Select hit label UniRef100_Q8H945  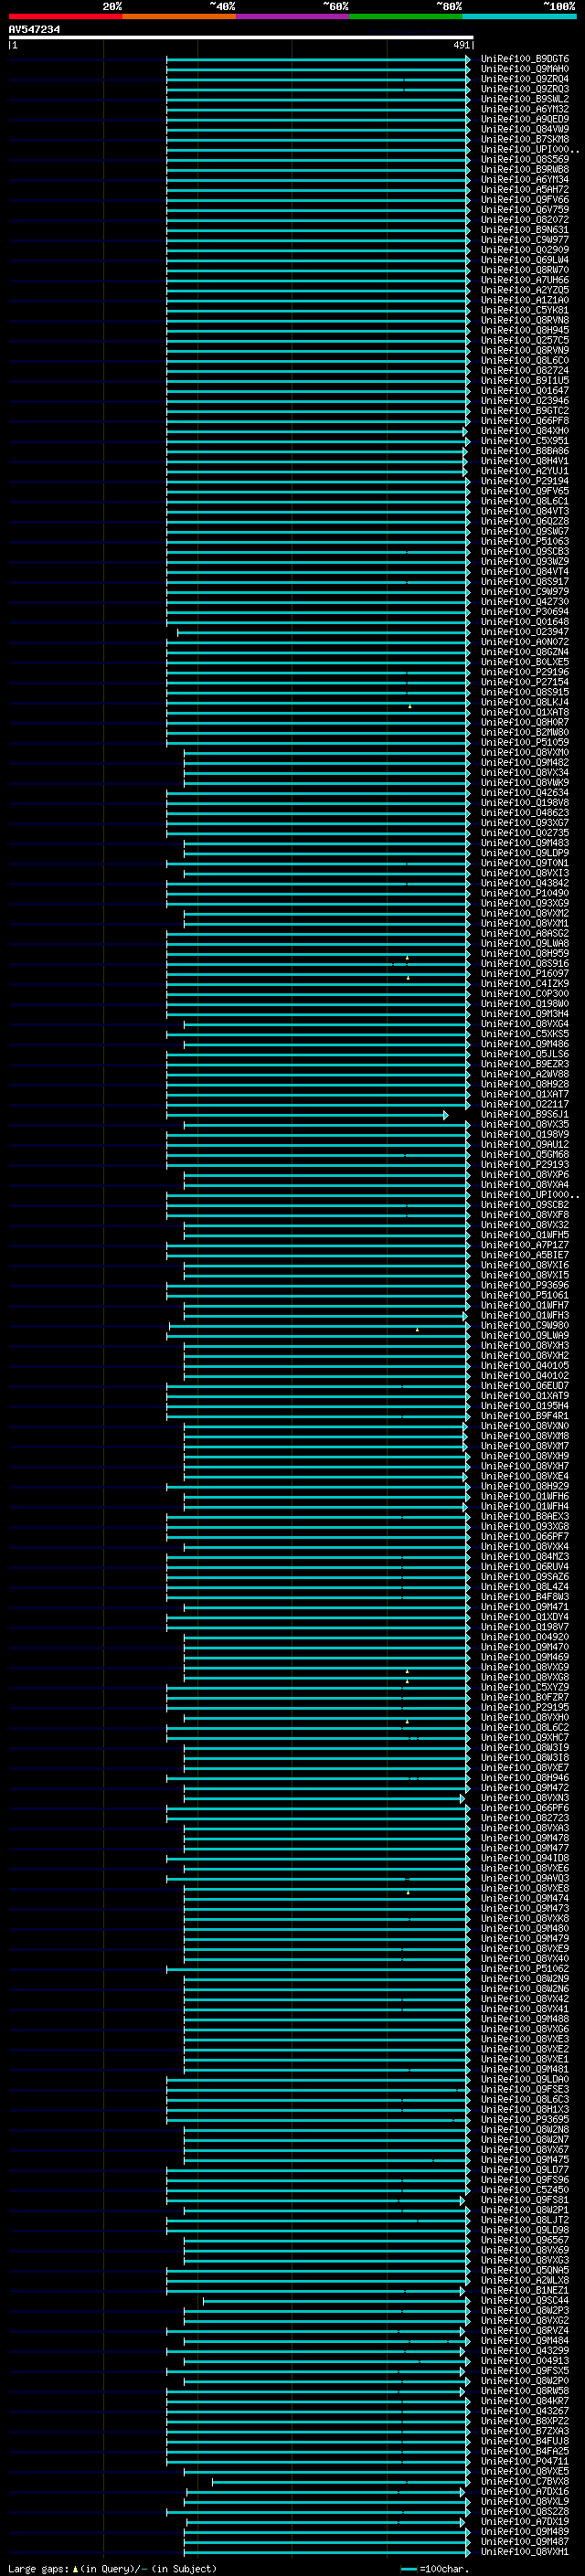pos(525,330)
